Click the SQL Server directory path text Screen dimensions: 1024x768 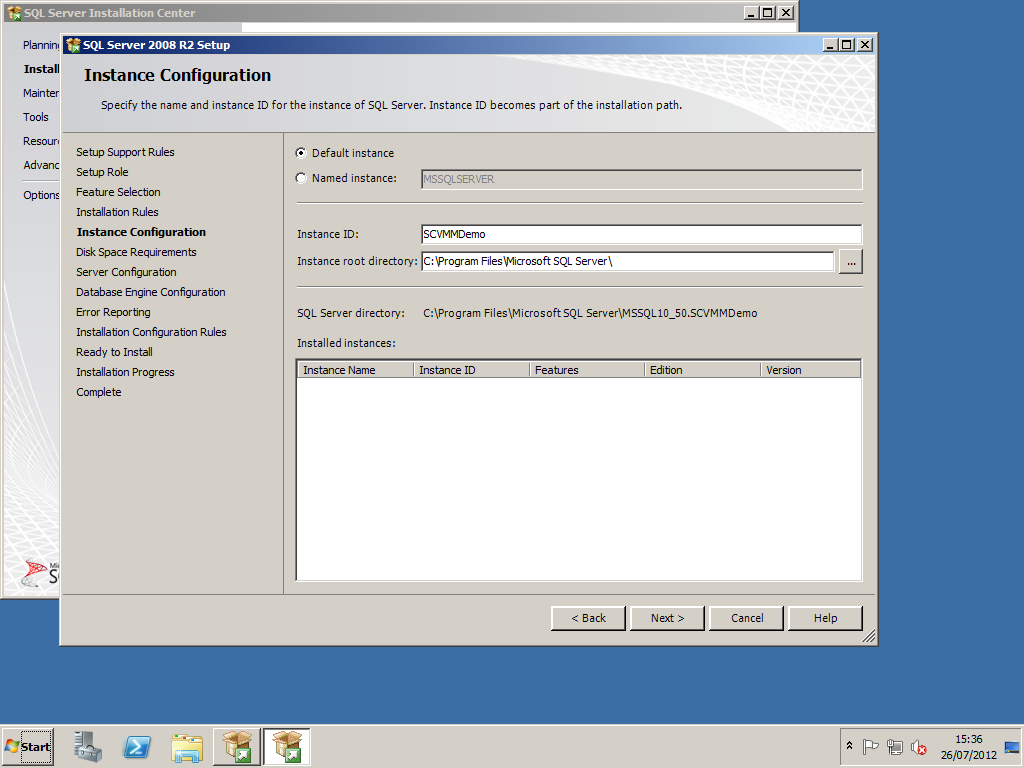tap(590, 313)
